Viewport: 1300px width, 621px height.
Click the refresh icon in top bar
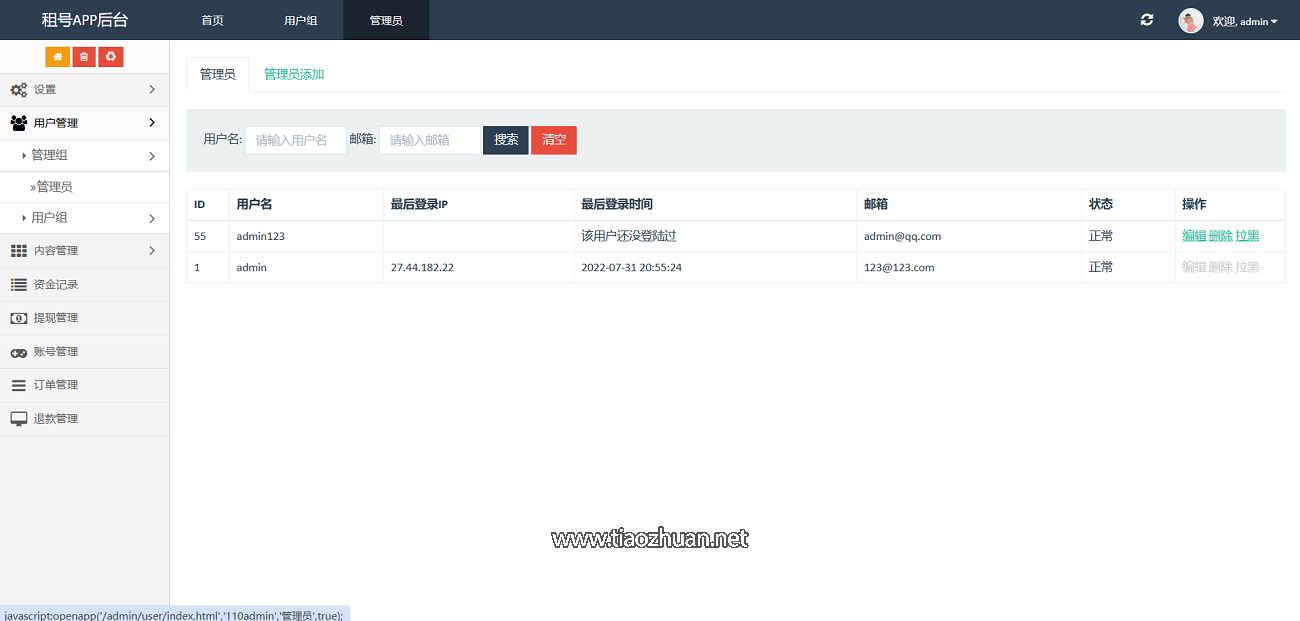[1147, 20]
